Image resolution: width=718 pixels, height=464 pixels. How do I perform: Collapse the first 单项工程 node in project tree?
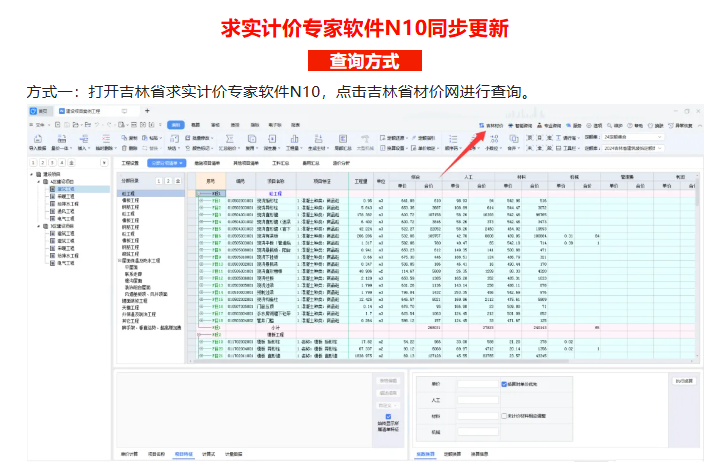point(38,181)
